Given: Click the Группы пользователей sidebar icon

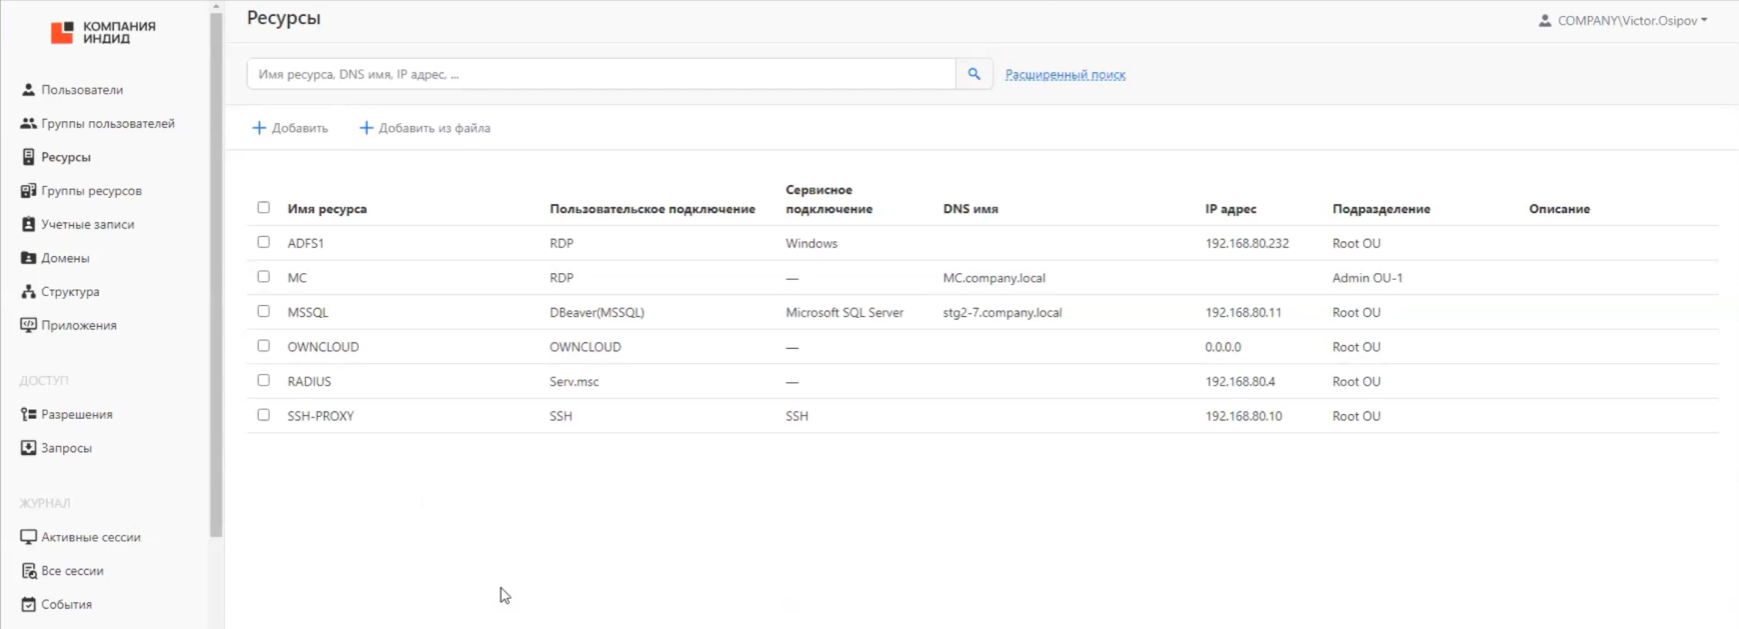Looking at the screenshot, I should point(28,124).
